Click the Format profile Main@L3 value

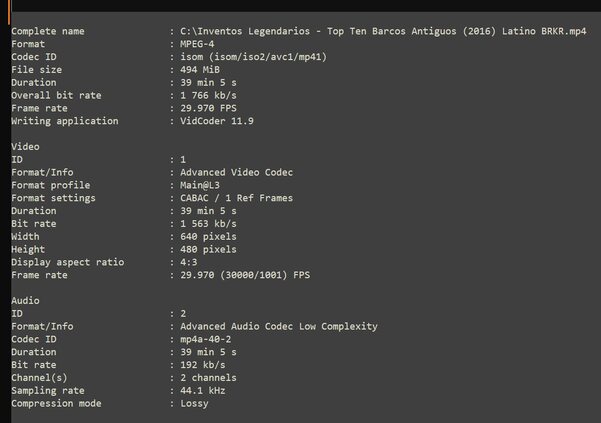point(200,185)
